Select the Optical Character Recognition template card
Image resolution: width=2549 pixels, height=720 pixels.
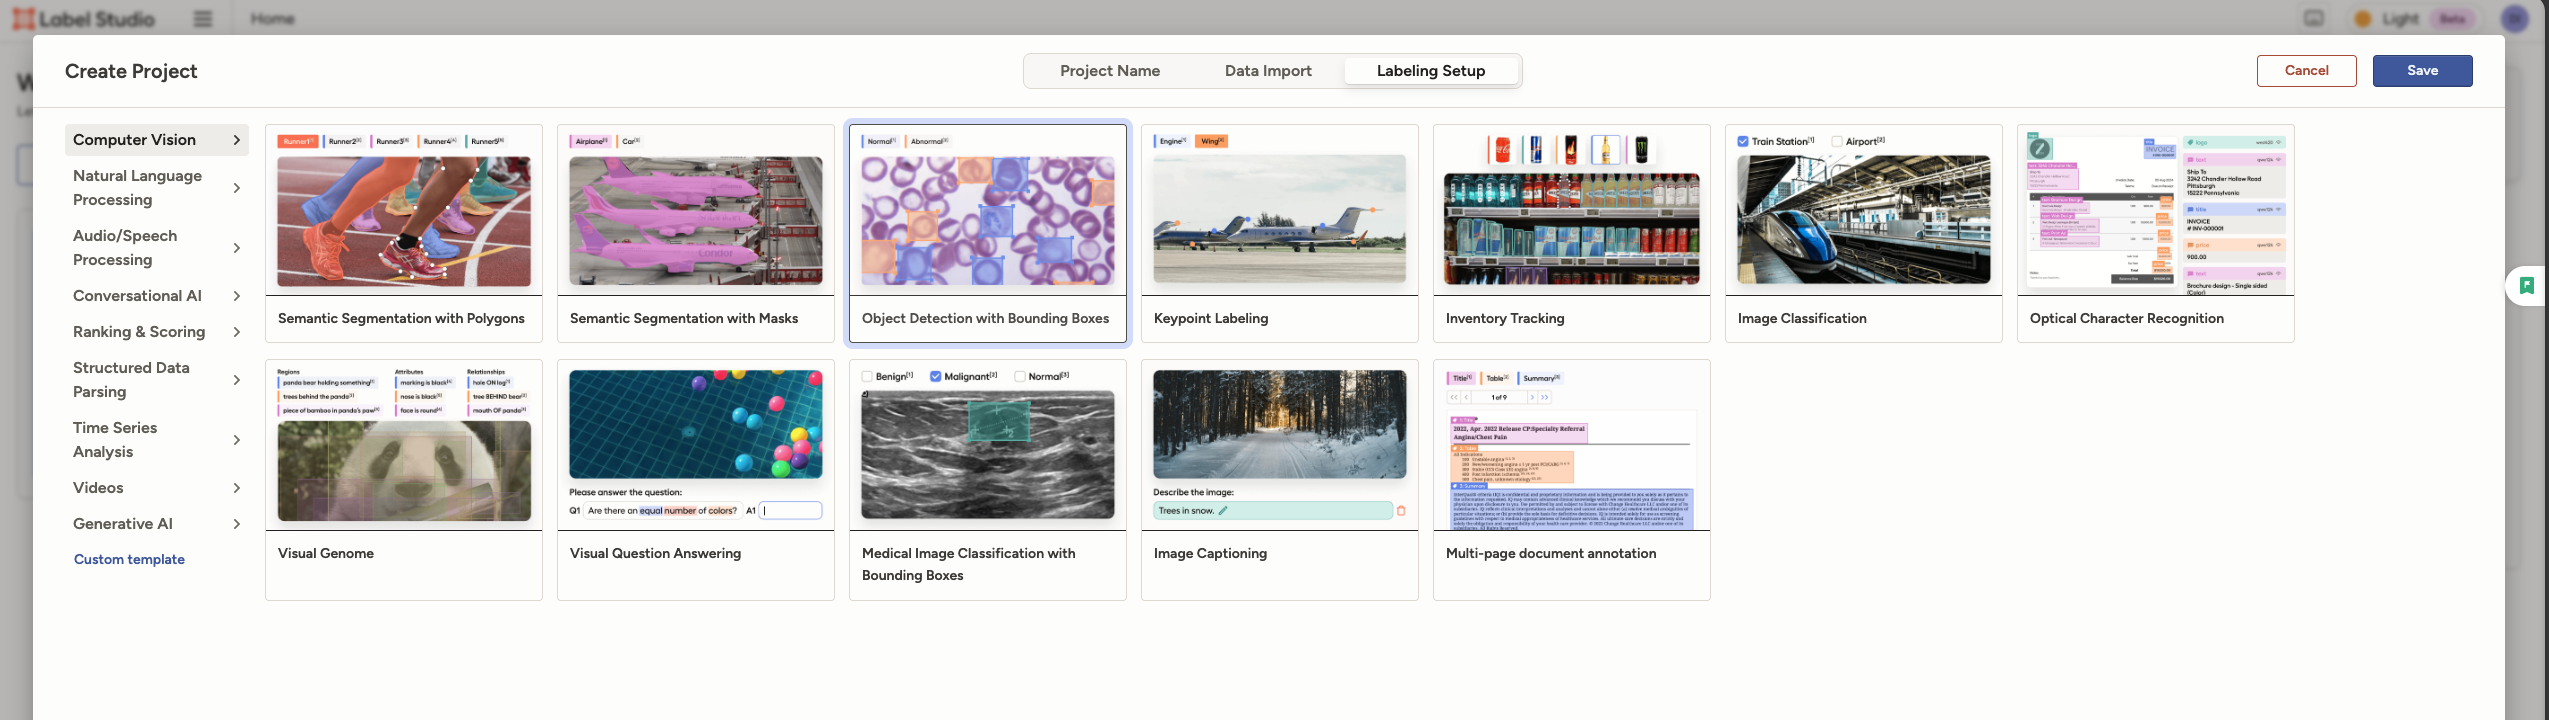(x=2155, y=234)
